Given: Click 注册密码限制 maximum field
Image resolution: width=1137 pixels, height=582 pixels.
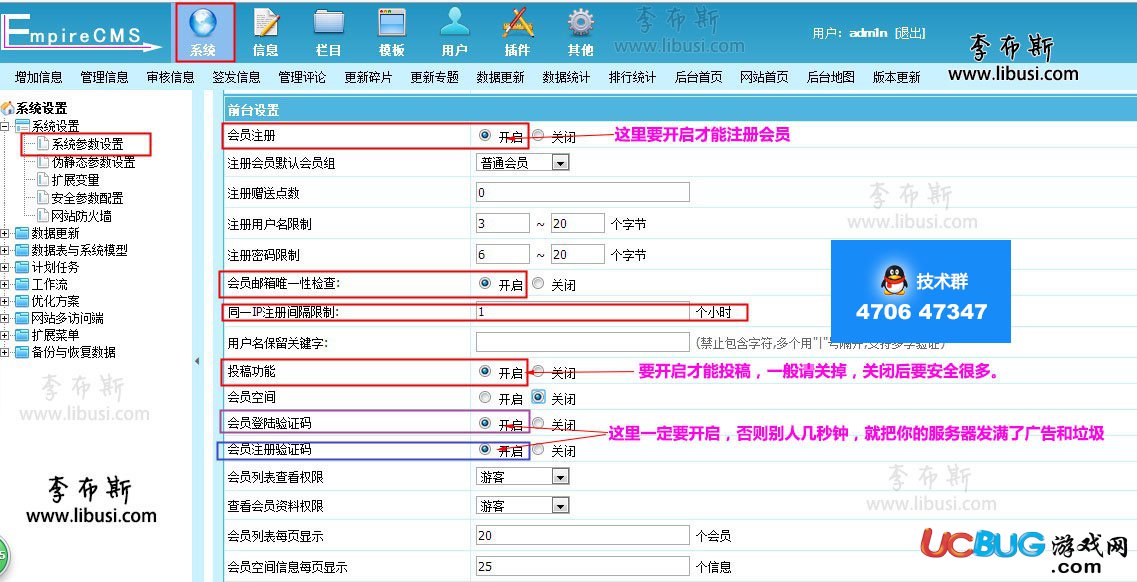Looking at the screenshot, I should pyautogui.click(x=577, y=254).
